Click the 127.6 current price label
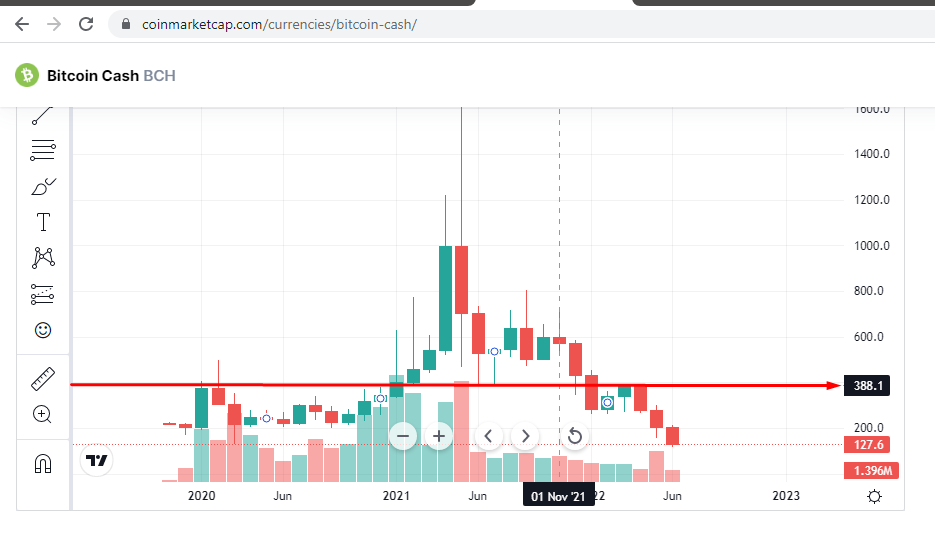935x541 pixels. 867,444
